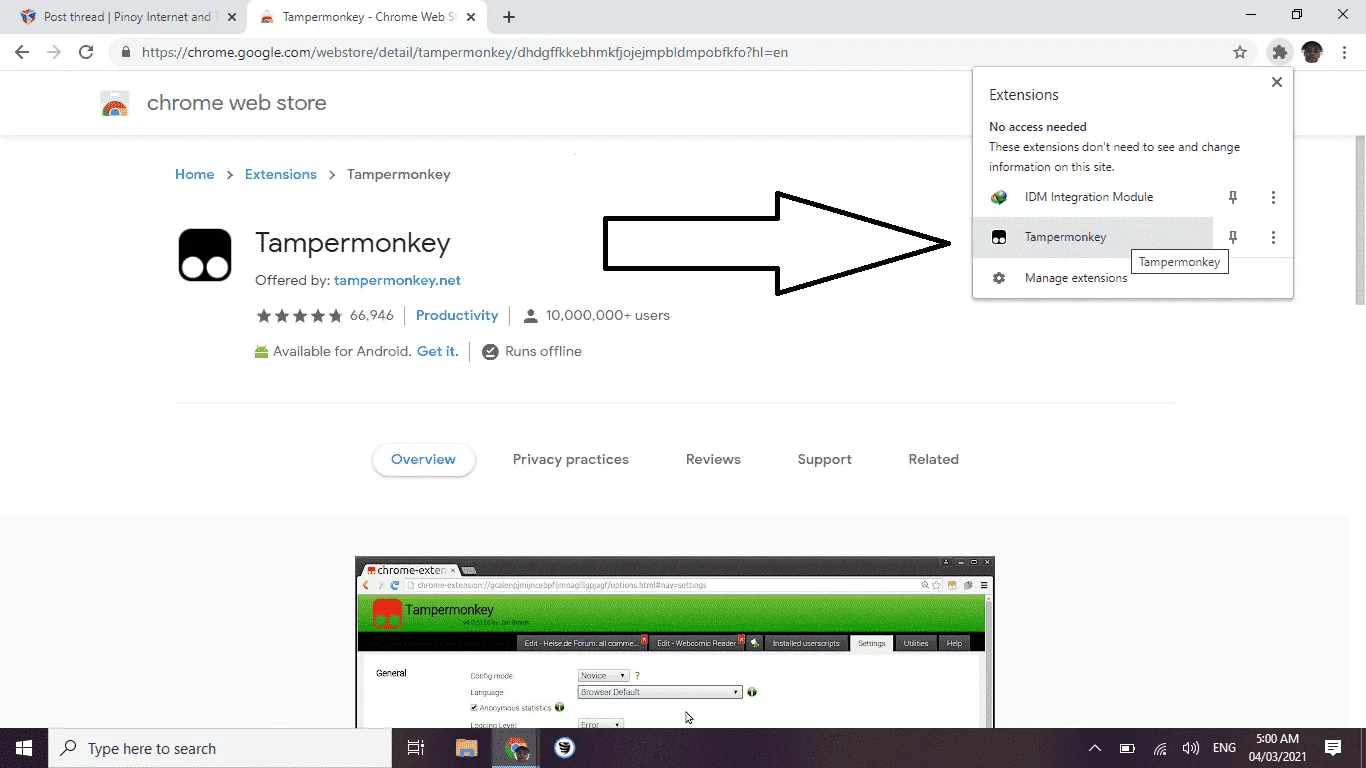
Task: Click the large Tampermonkey logo
Action: tap(205, 254)
